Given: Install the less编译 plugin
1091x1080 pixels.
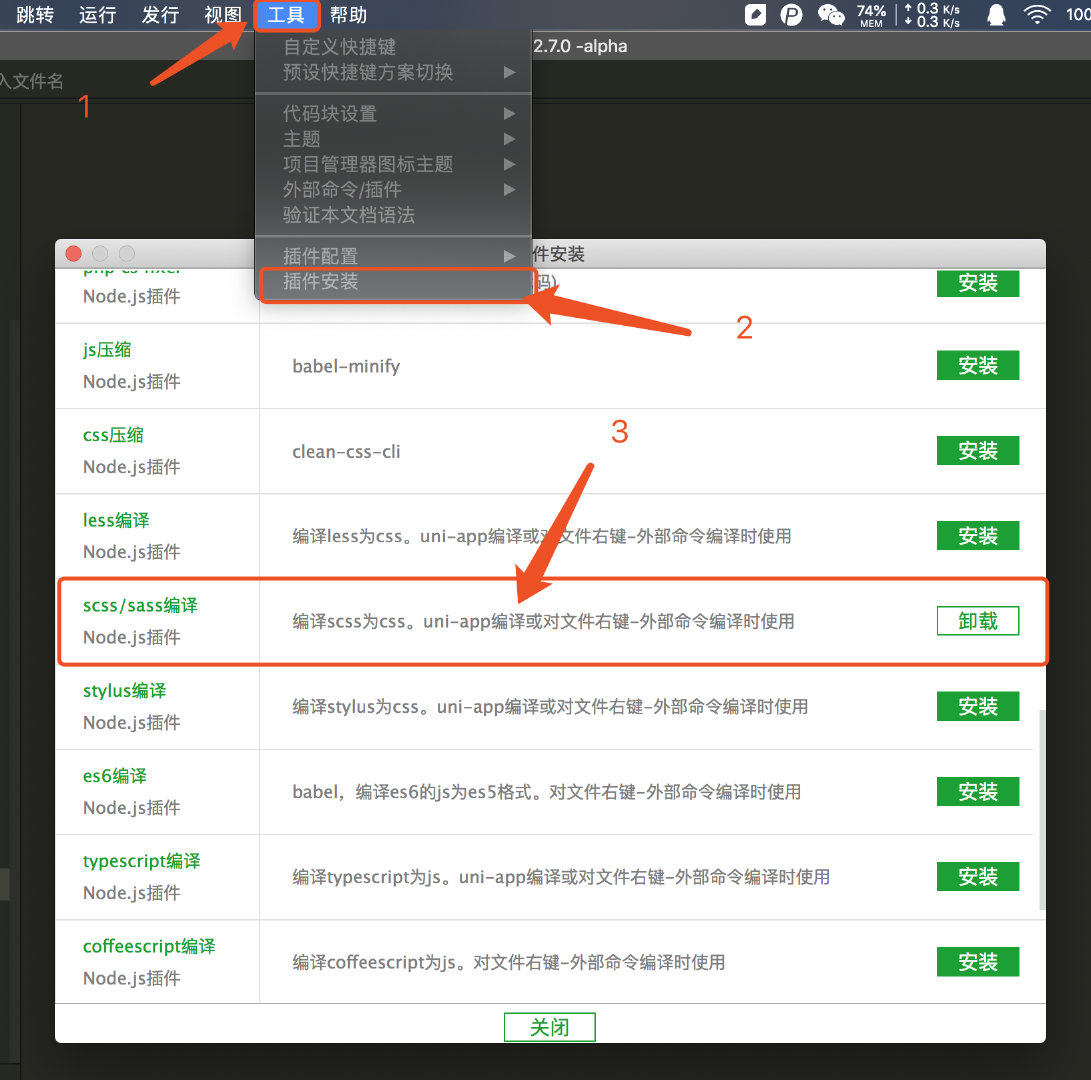Looking at the screenshot, I should (x=977, y=535).
